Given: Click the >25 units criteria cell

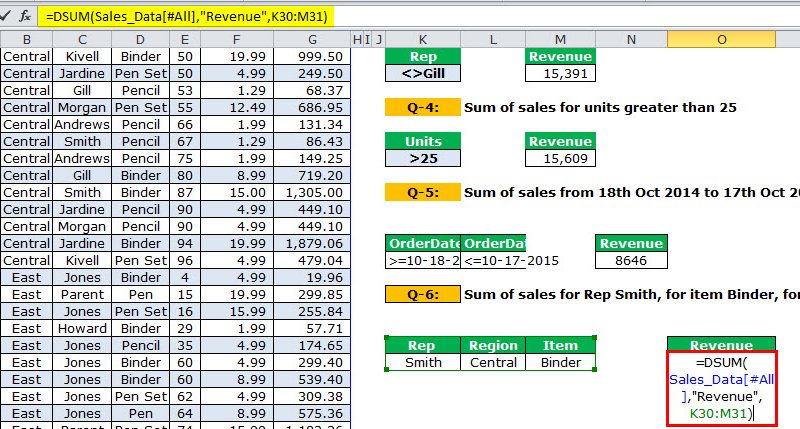Looking at the screenshot, I should point(423,158).
